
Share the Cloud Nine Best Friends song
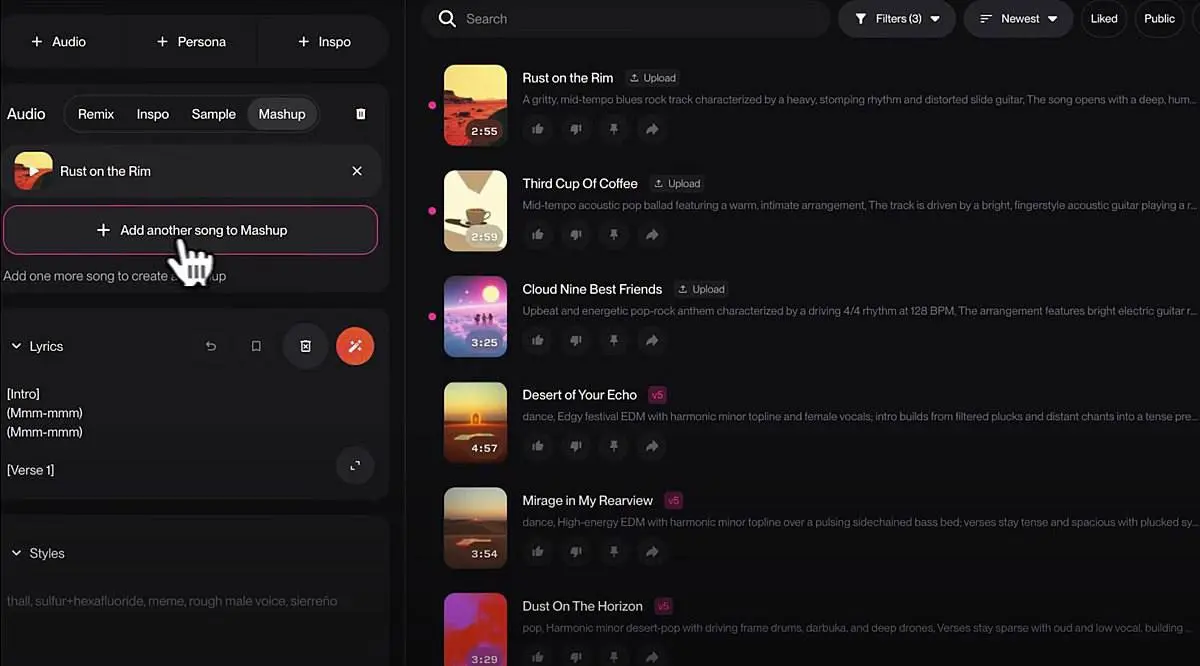(652, 341)
